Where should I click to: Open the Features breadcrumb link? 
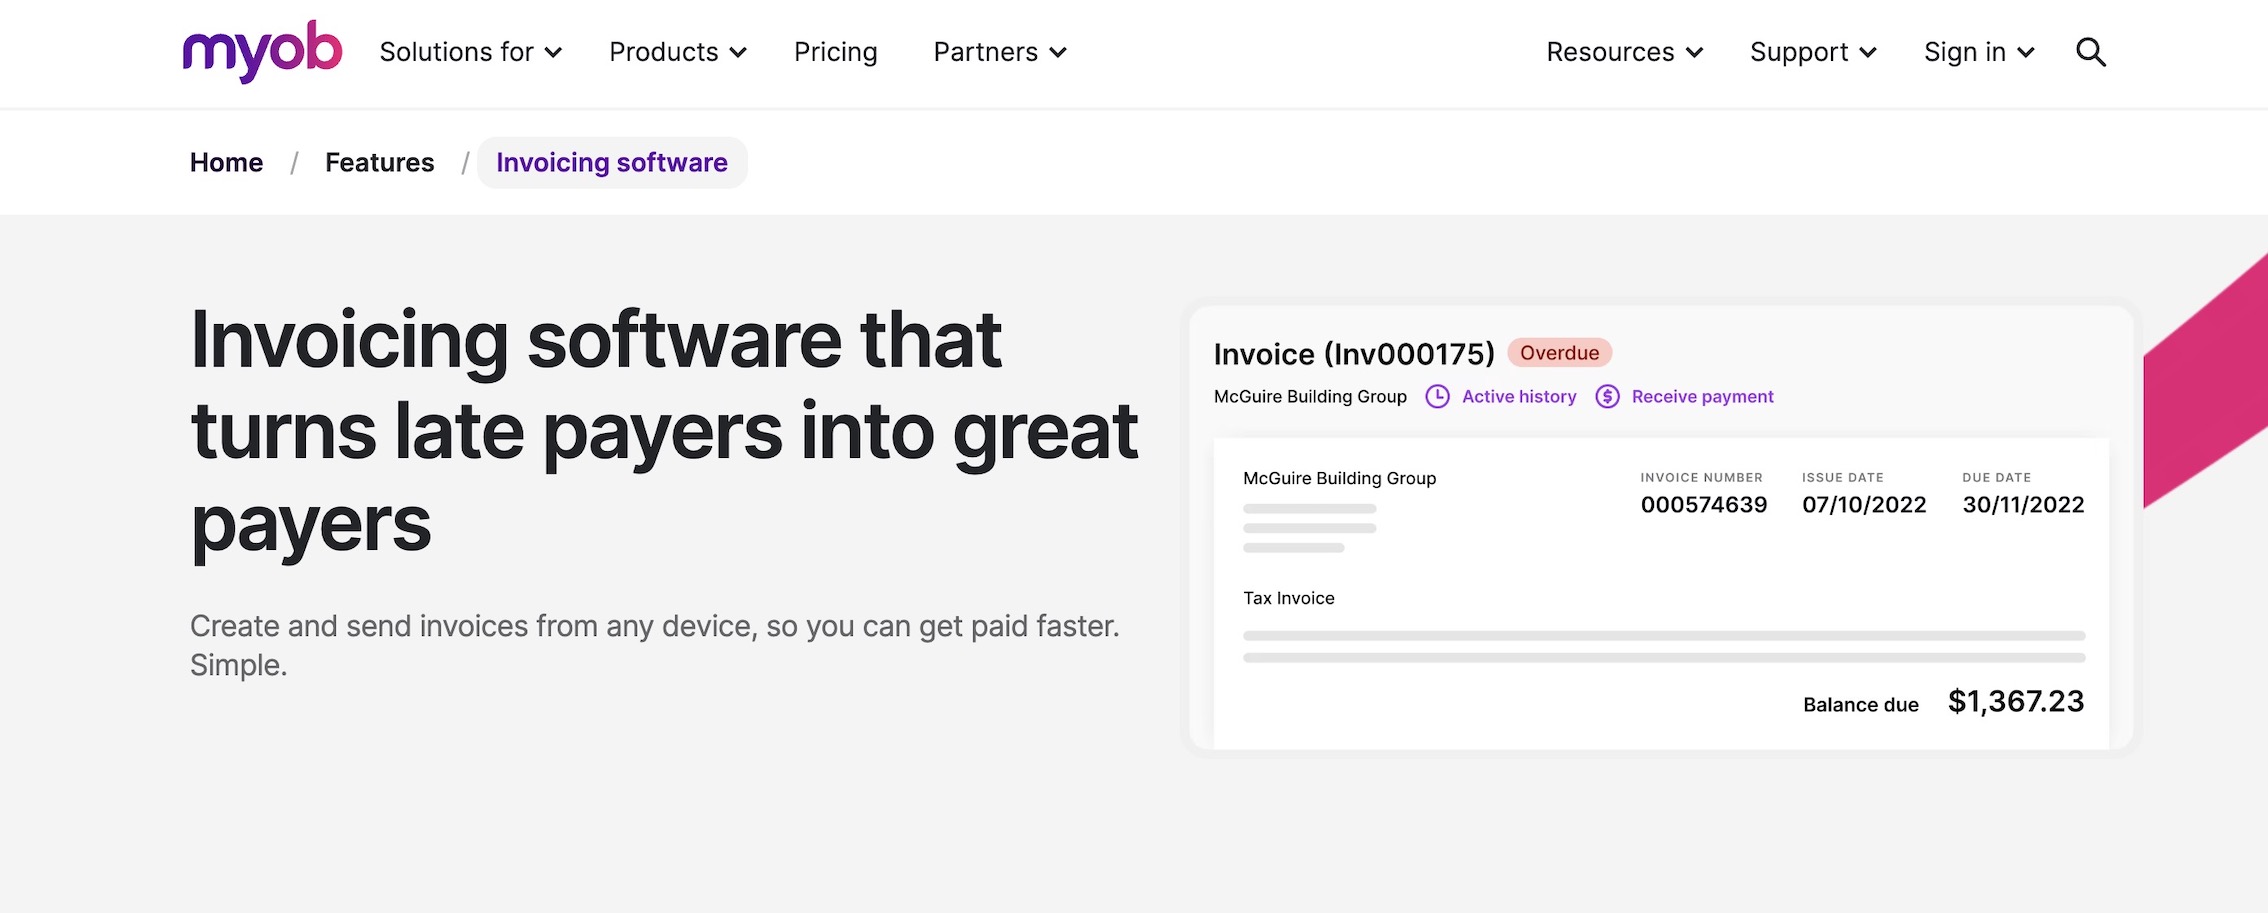coord(380,162)
